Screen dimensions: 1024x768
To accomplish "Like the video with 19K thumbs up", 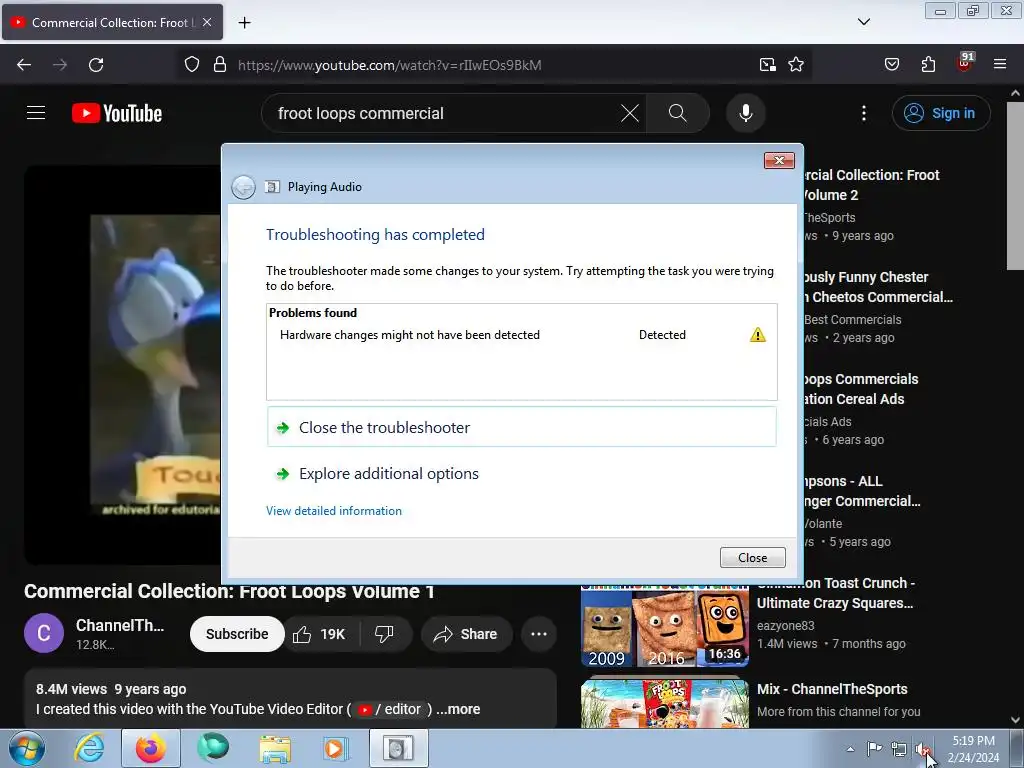I will 320,634.
